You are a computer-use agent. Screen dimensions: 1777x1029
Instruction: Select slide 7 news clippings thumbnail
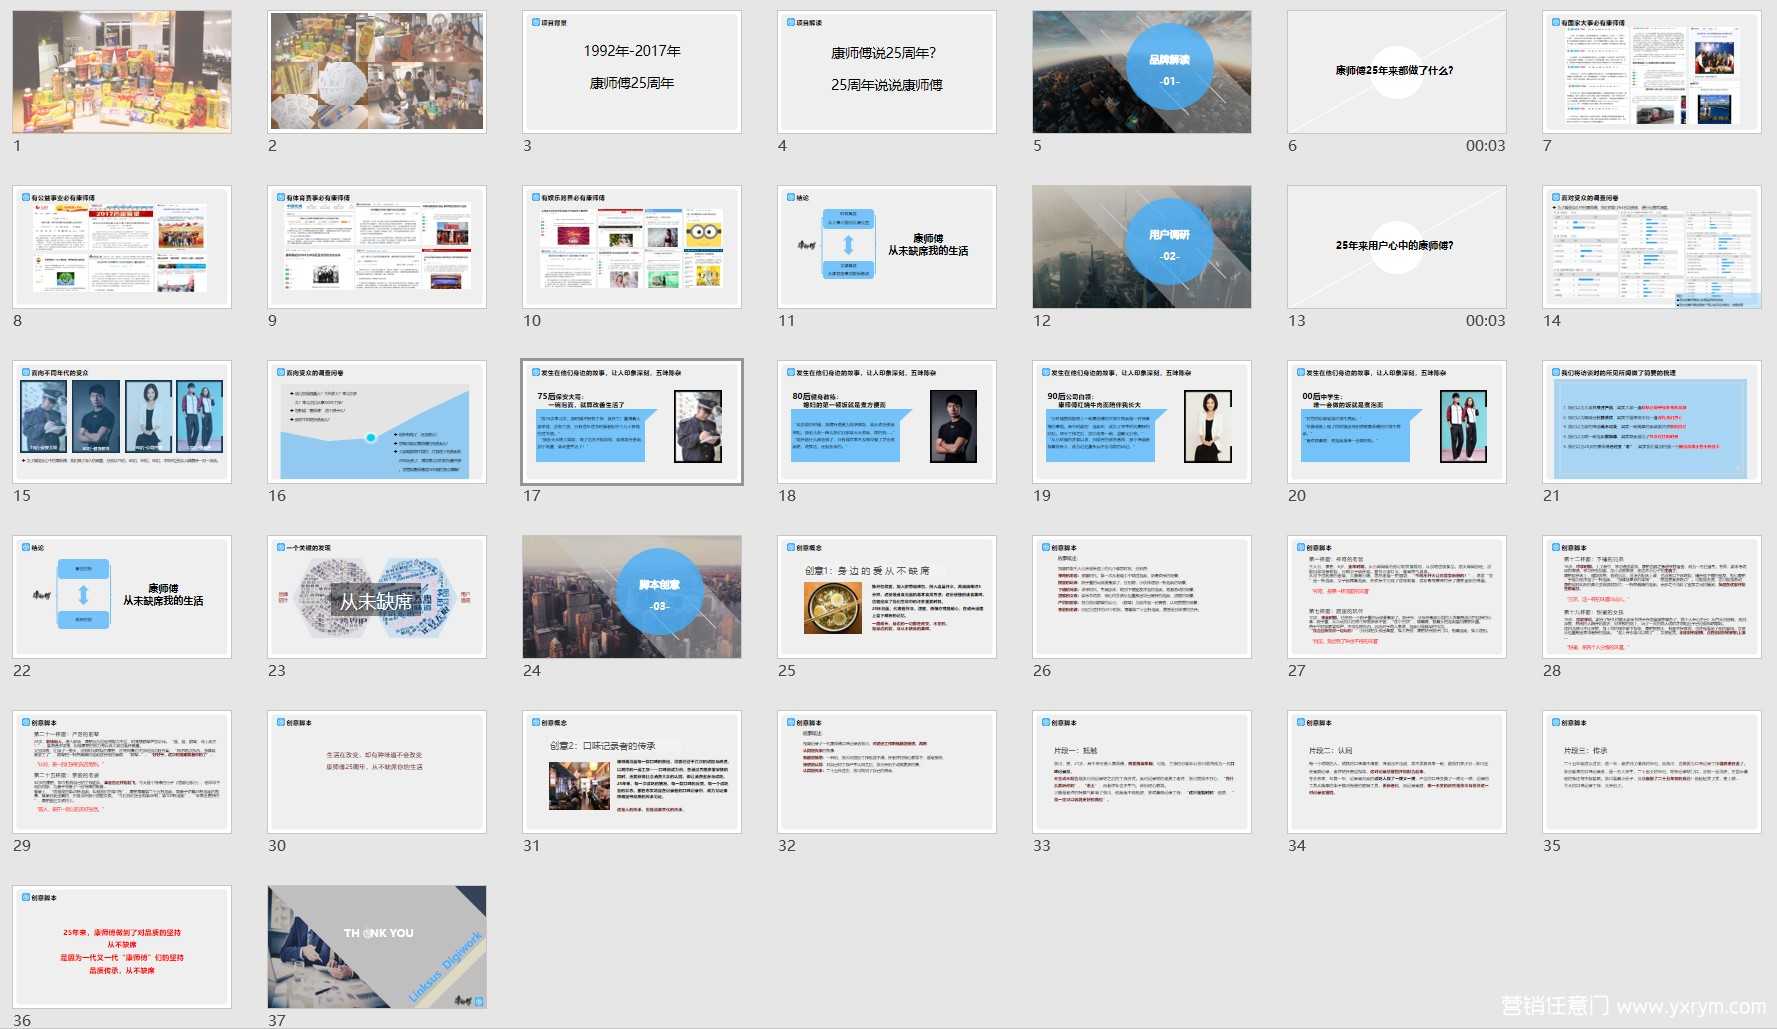tap(1652, 72)
